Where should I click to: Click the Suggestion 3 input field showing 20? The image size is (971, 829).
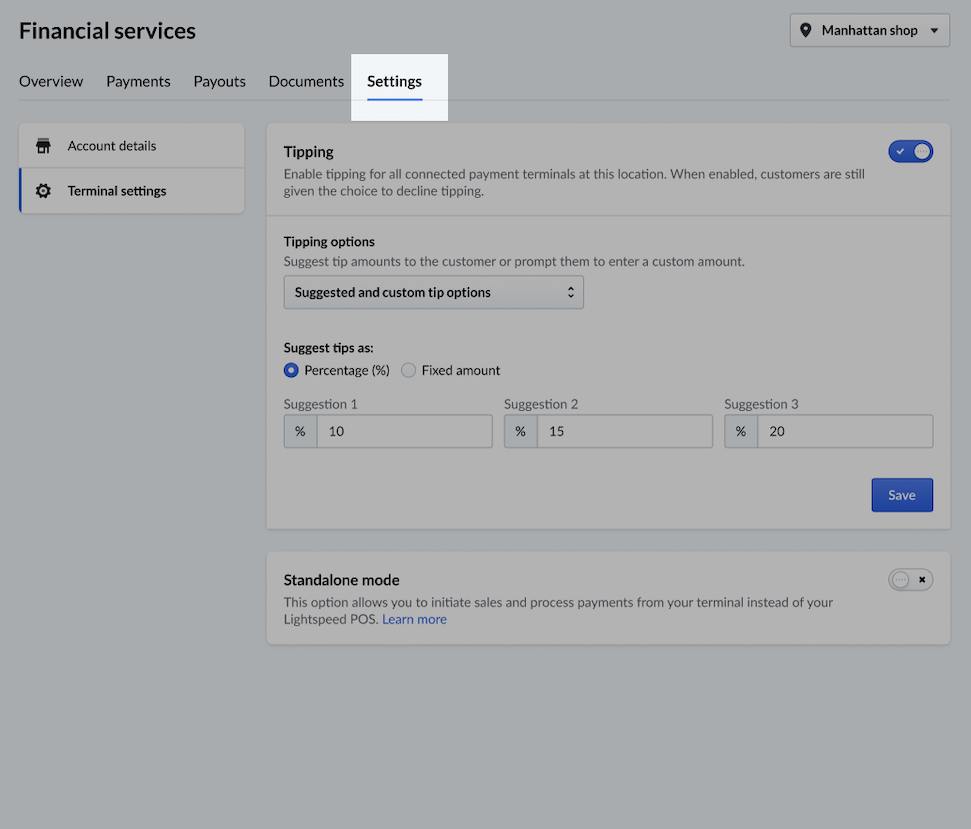[x=845, y=432]
